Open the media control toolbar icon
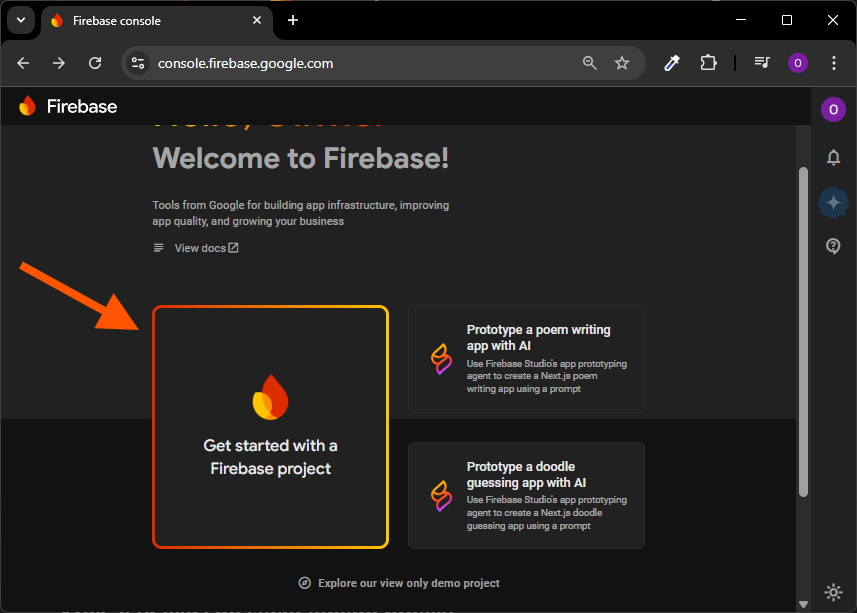Screen dimensions: 857x613 pos(762,63)
